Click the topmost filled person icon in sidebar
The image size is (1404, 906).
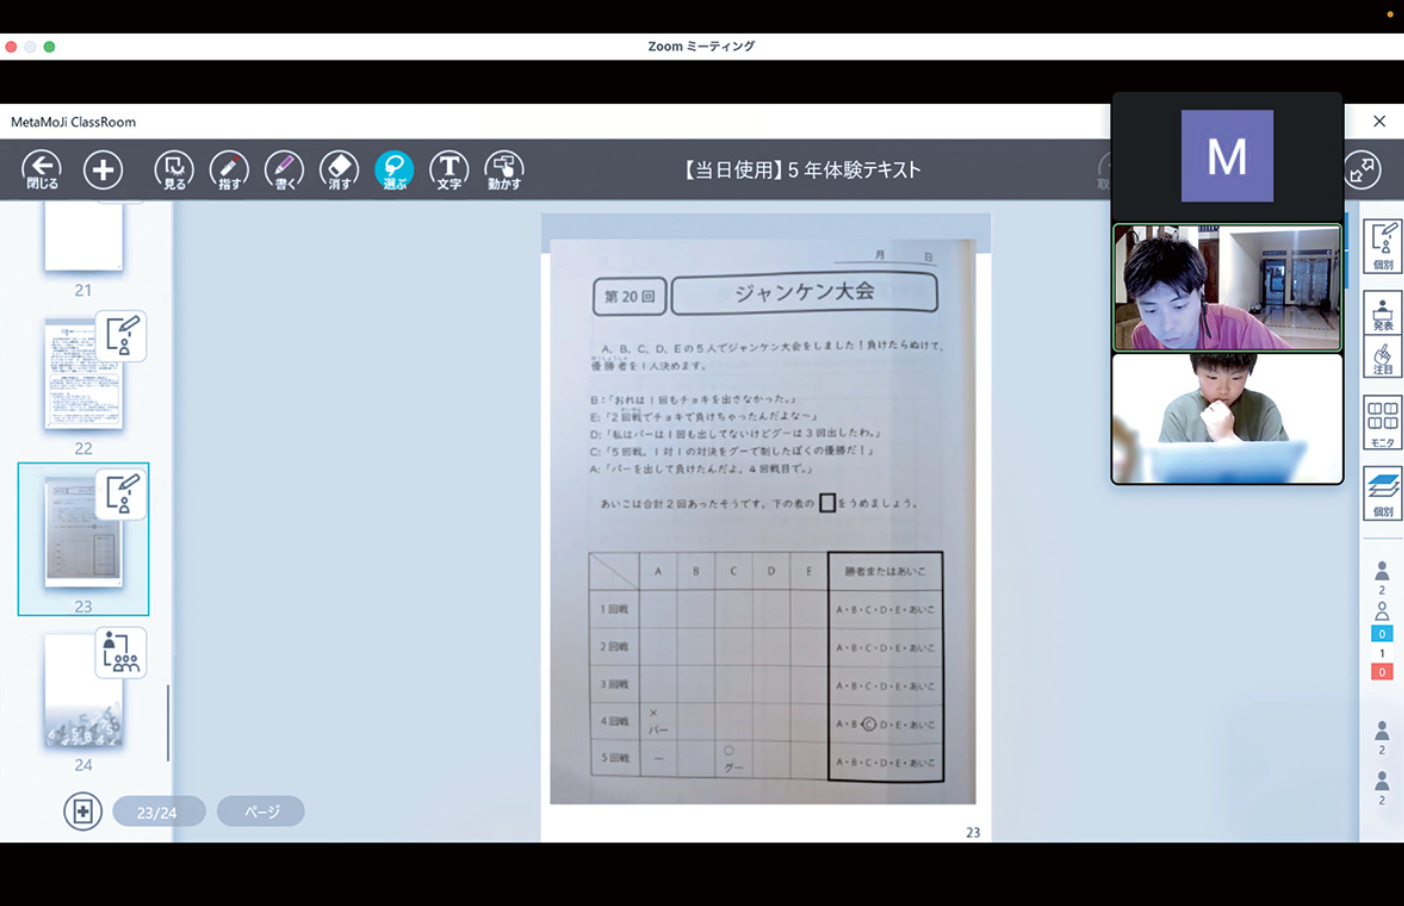1382,571
